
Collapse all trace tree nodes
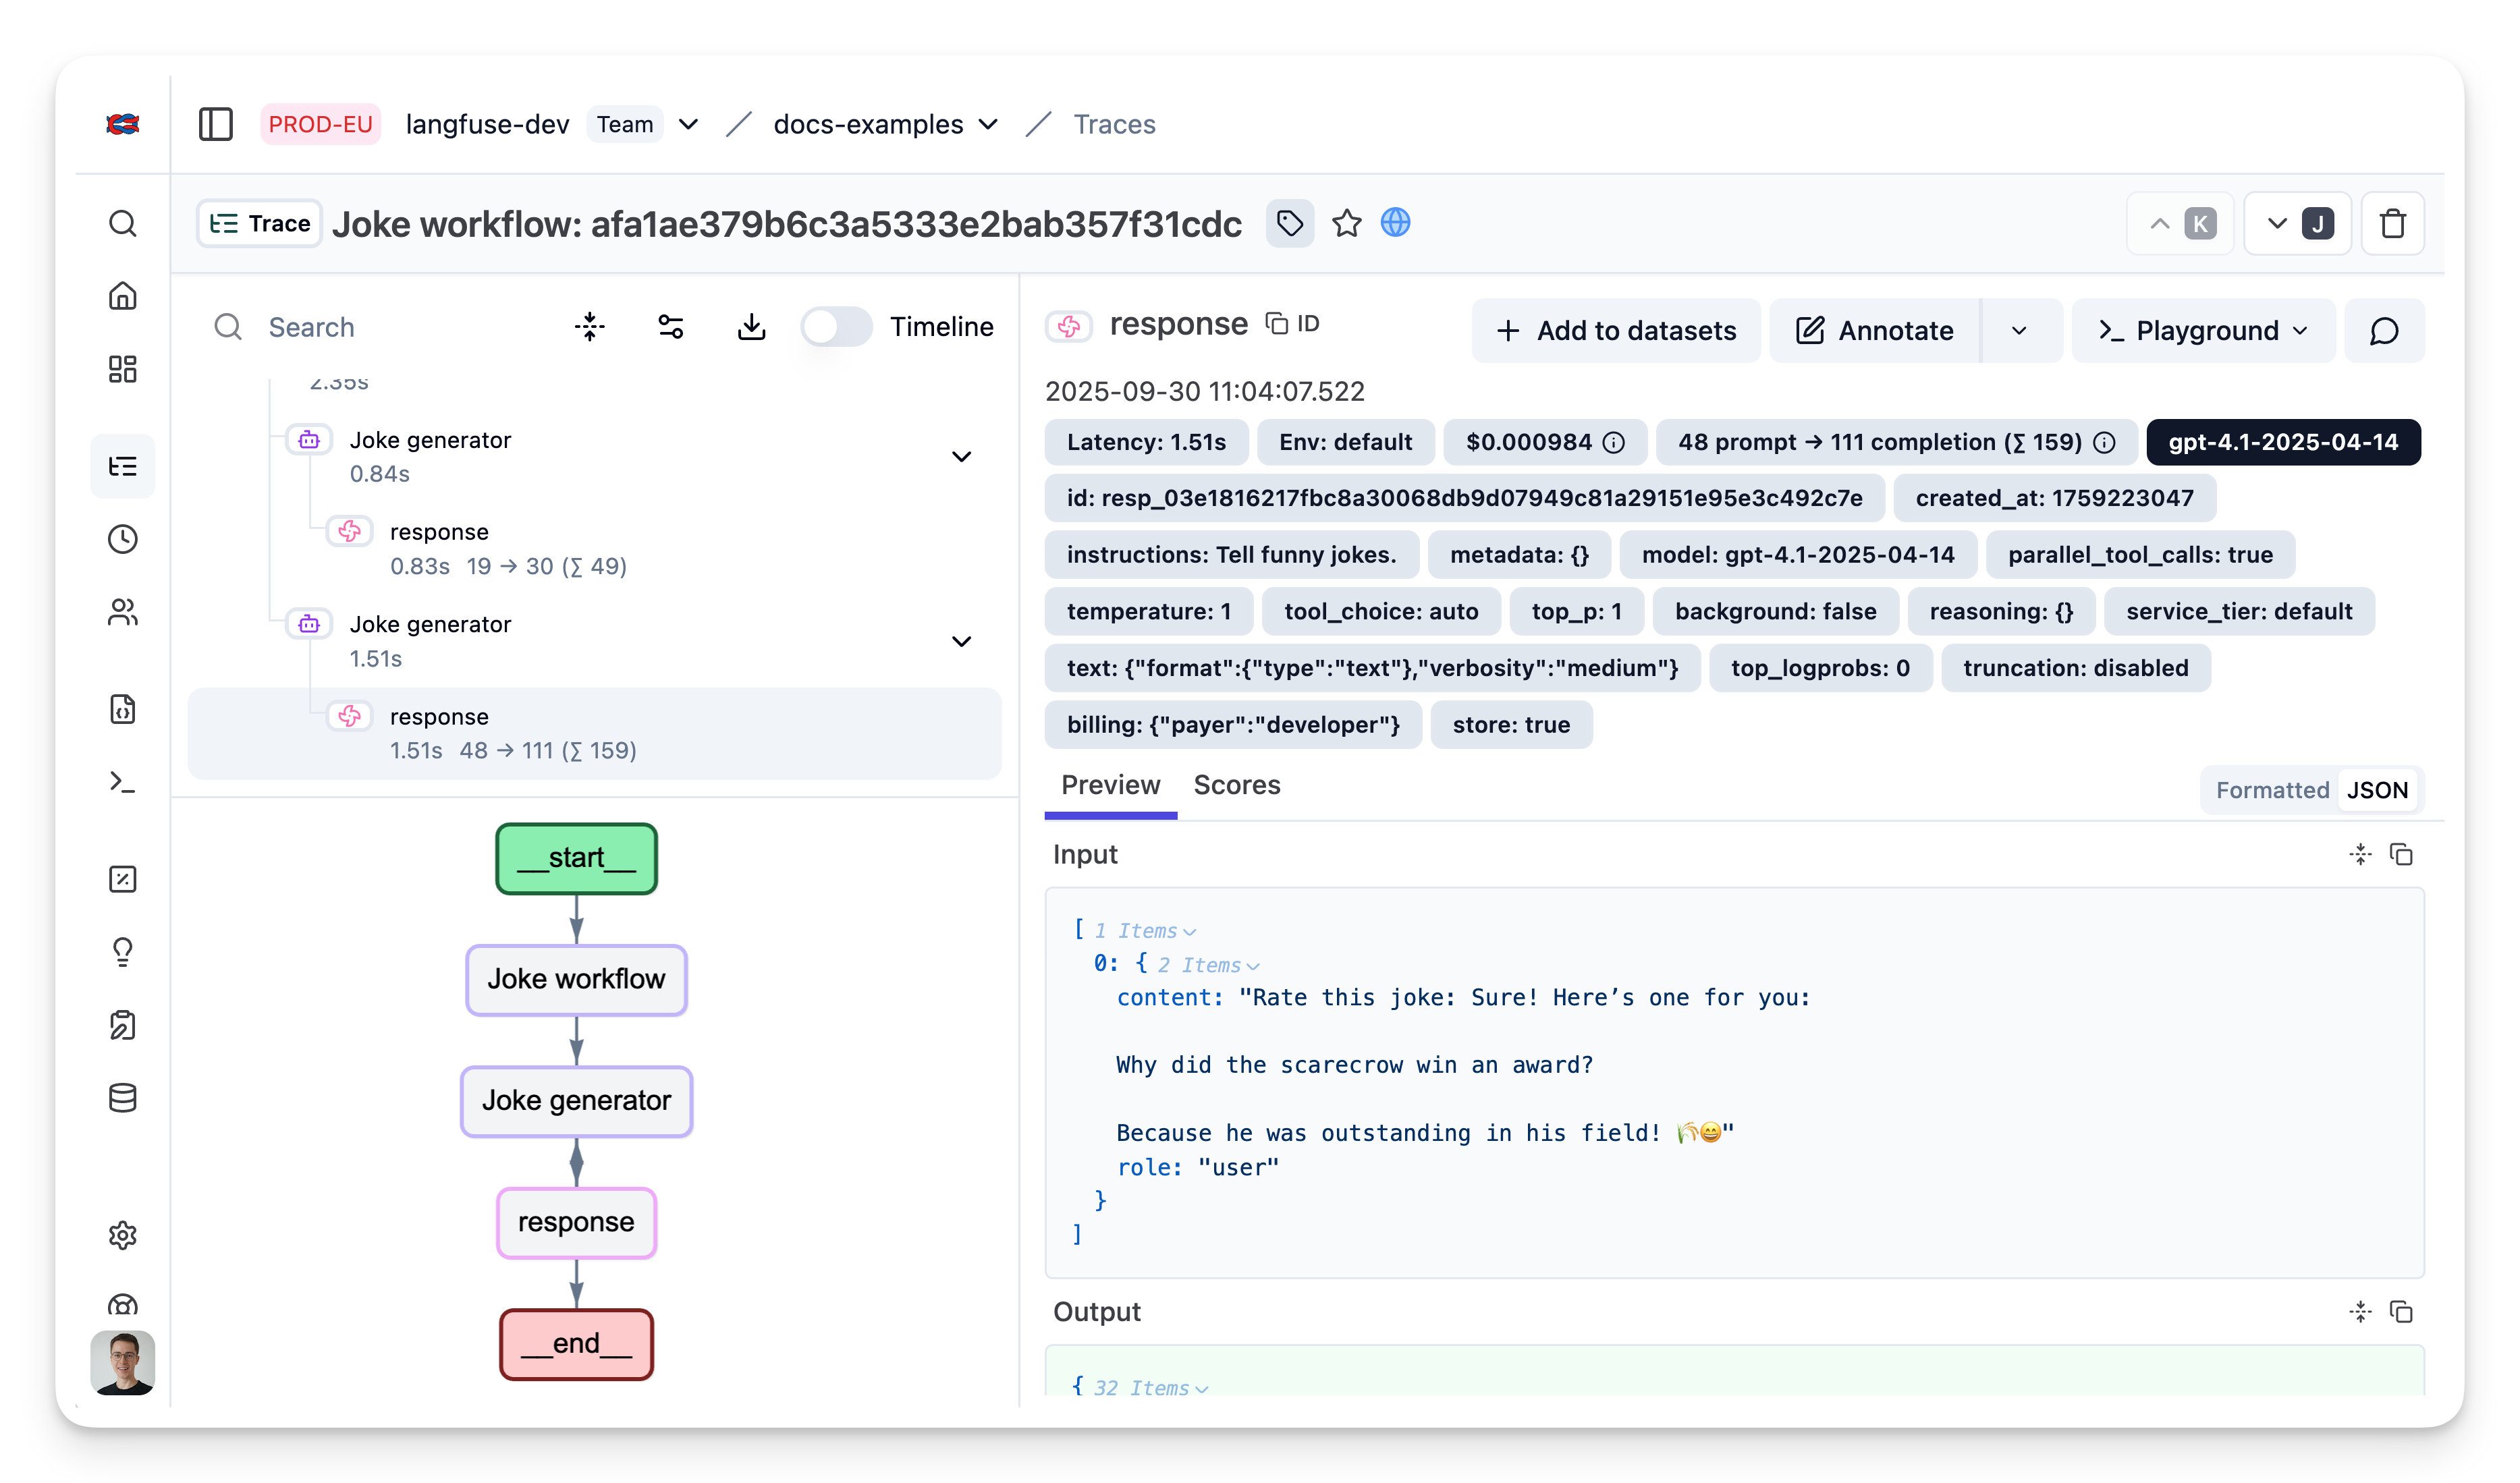(590, 327)
